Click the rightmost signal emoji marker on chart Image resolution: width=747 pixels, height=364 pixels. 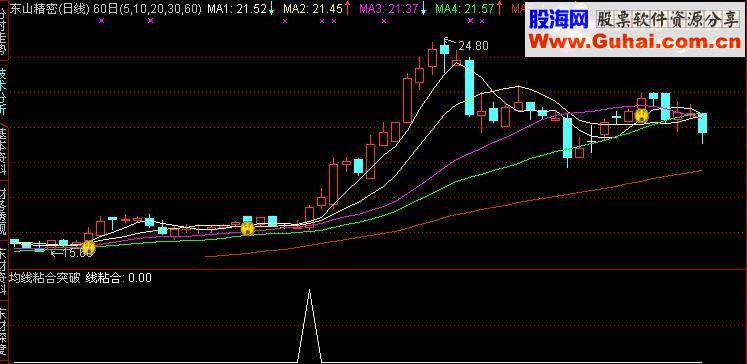coord(642,115)
